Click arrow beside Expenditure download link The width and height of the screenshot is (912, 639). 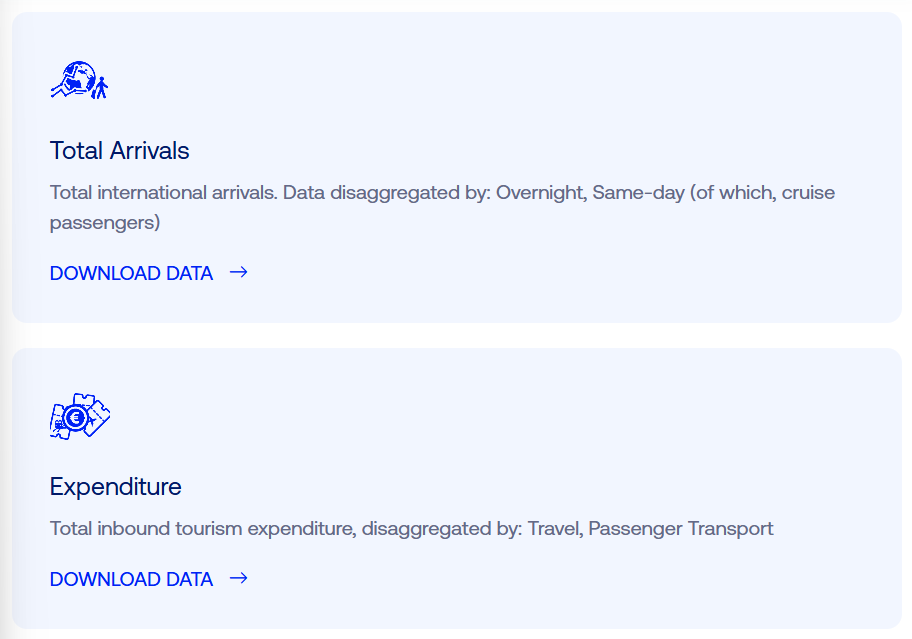tap(238, 579)
